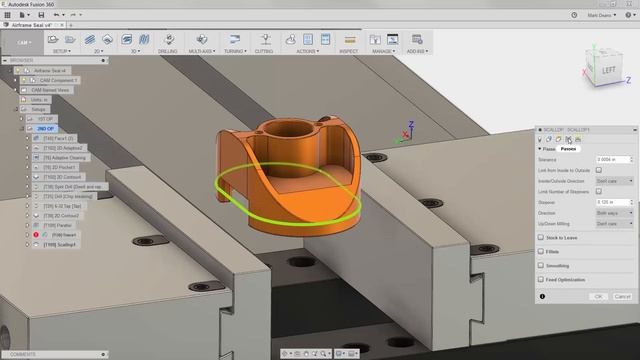This screenshot has height=360, width=640.
Task: Select the Multi-Axis tool icon
Action: click(x=202, y=40)
